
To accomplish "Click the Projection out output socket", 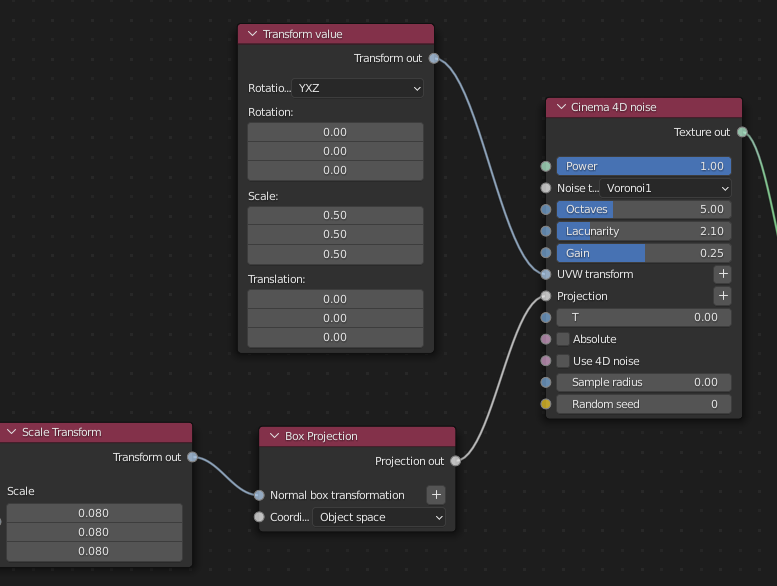I will (x=455, y=461).
